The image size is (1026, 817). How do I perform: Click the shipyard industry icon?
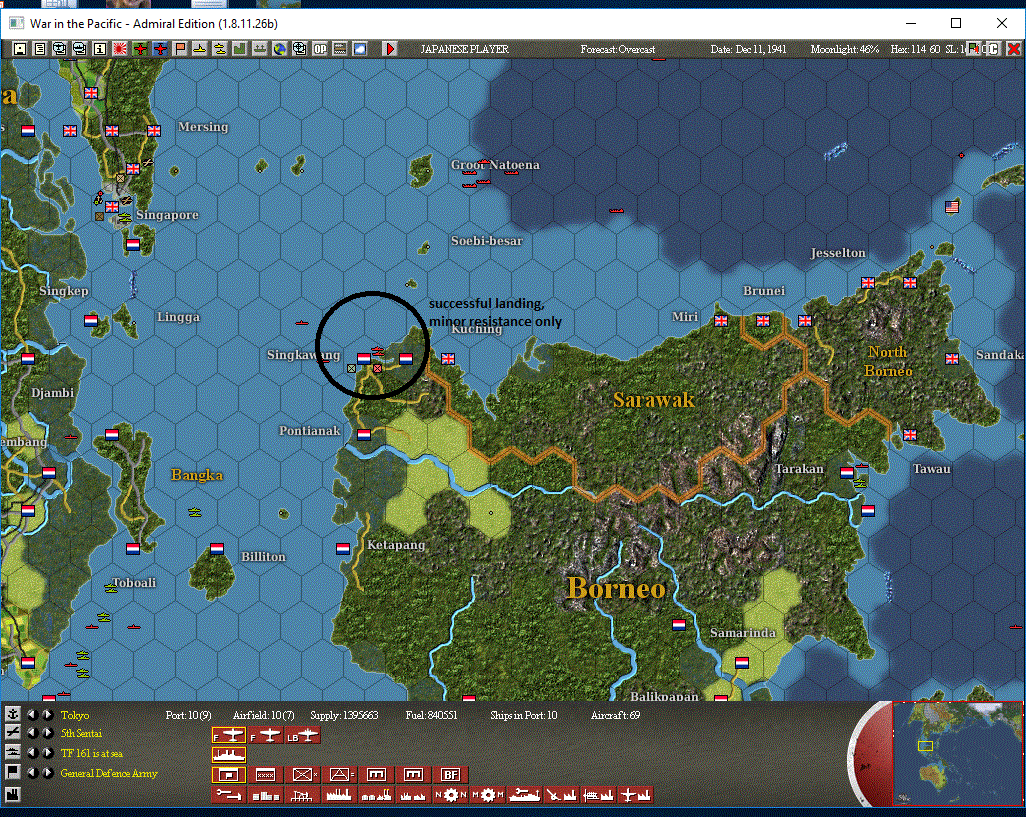524,795
